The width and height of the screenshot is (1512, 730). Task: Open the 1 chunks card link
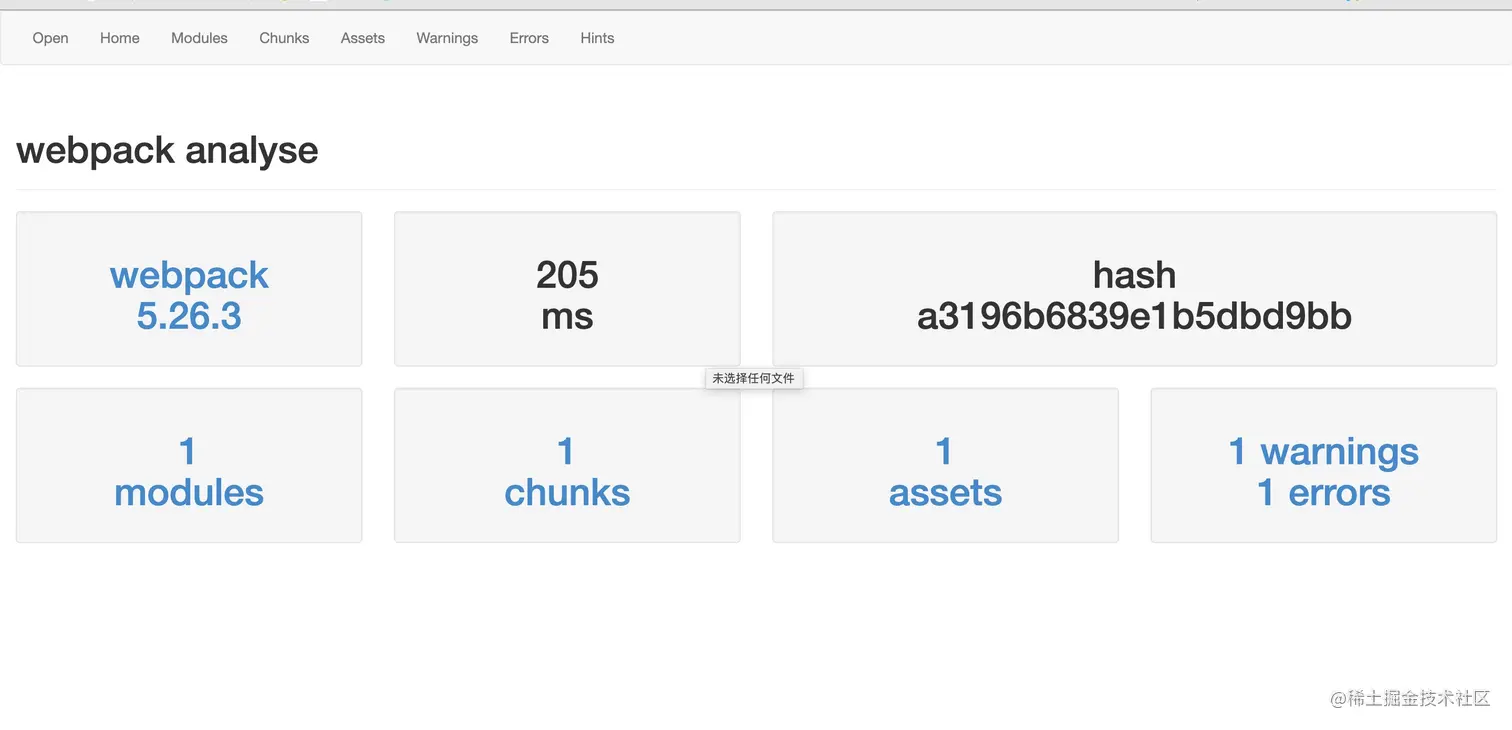tap(567, 472)
